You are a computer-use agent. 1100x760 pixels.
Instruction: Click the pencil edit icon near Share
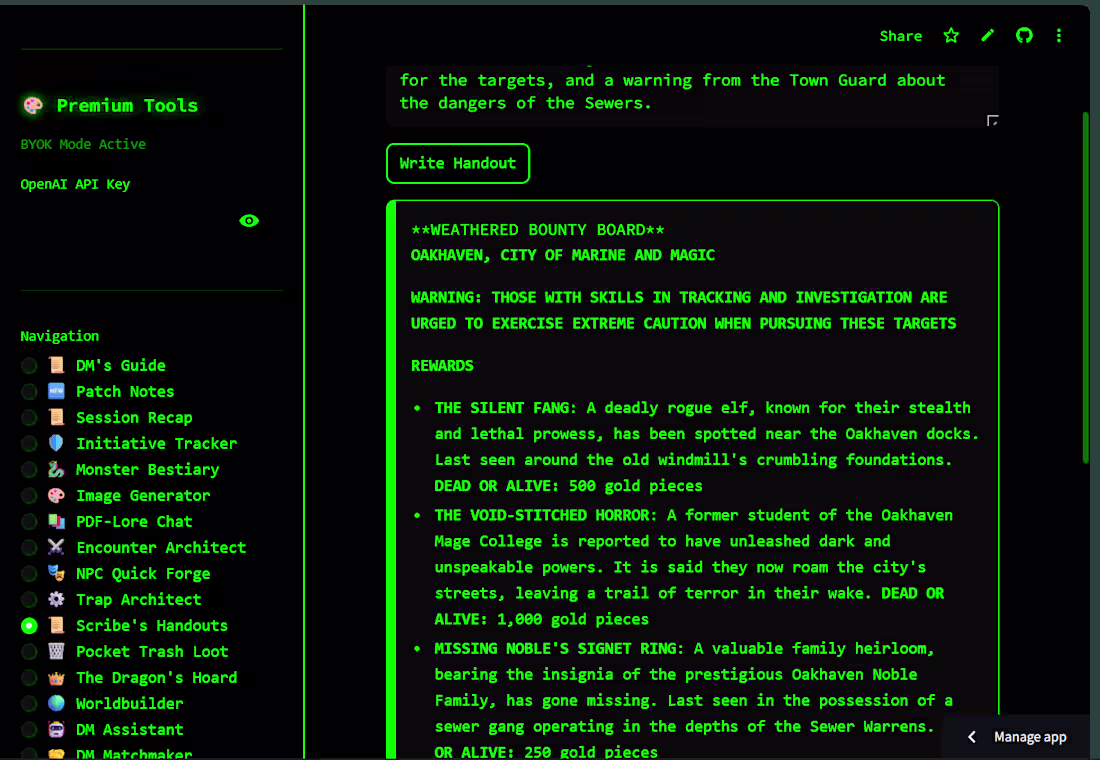(987, 35)
